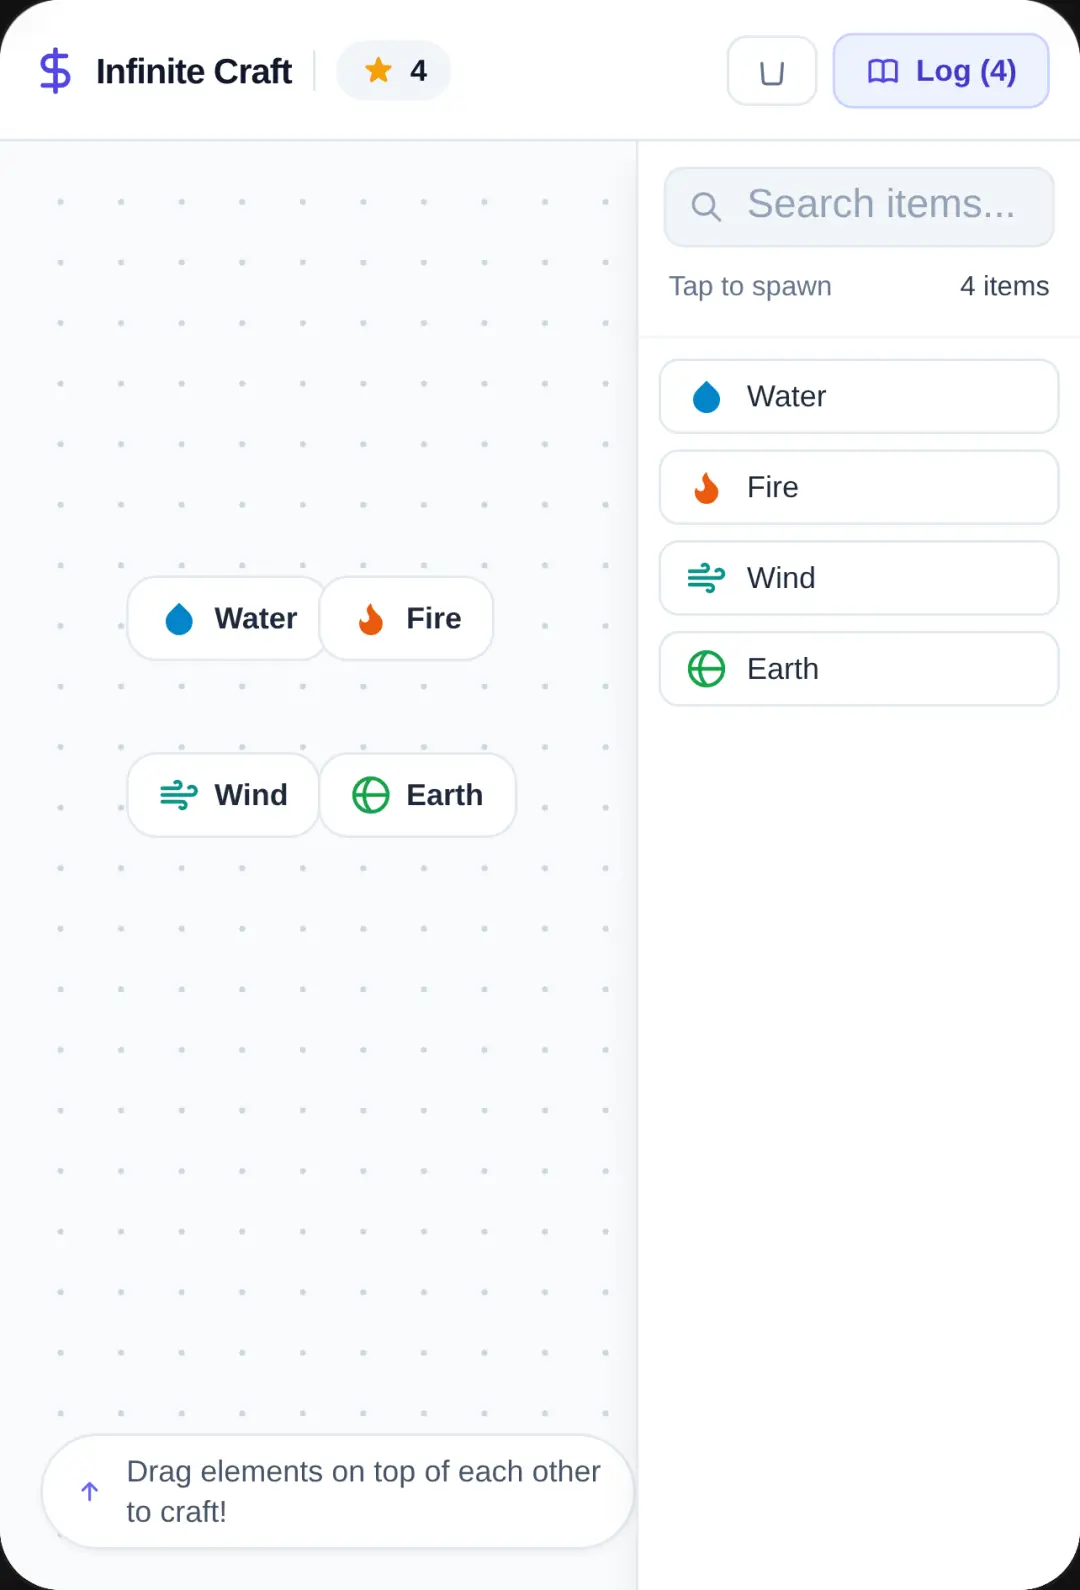Open the Log (4) panel
The image size is (1080, 1590).
941,71
